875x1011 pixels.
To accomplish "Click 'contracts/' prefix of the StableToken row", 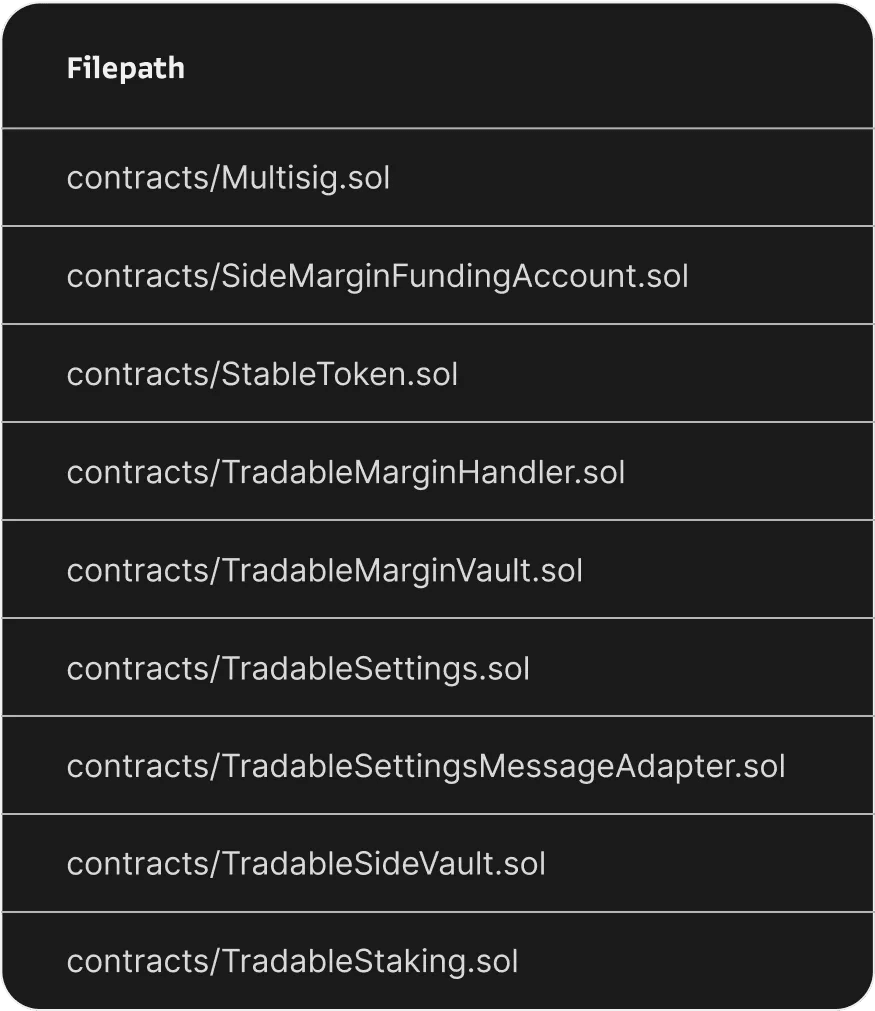I will coord(144,375).
